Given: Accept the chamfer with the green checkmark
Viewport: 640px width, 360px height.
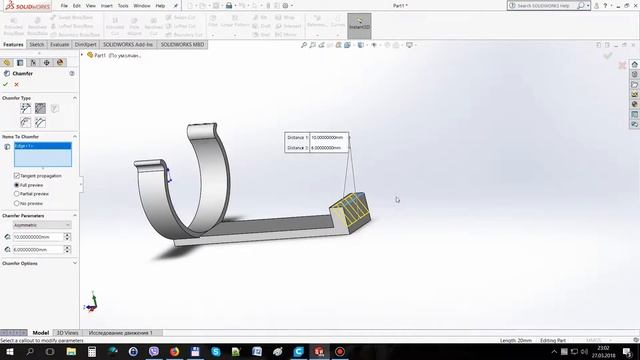Looking at the screenshot, I should tap(5, 84).
